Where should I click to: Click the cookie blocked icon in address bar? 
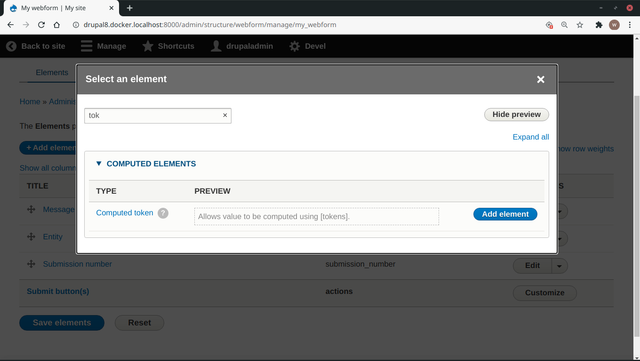pyautogui.click(x=549, y=25)
